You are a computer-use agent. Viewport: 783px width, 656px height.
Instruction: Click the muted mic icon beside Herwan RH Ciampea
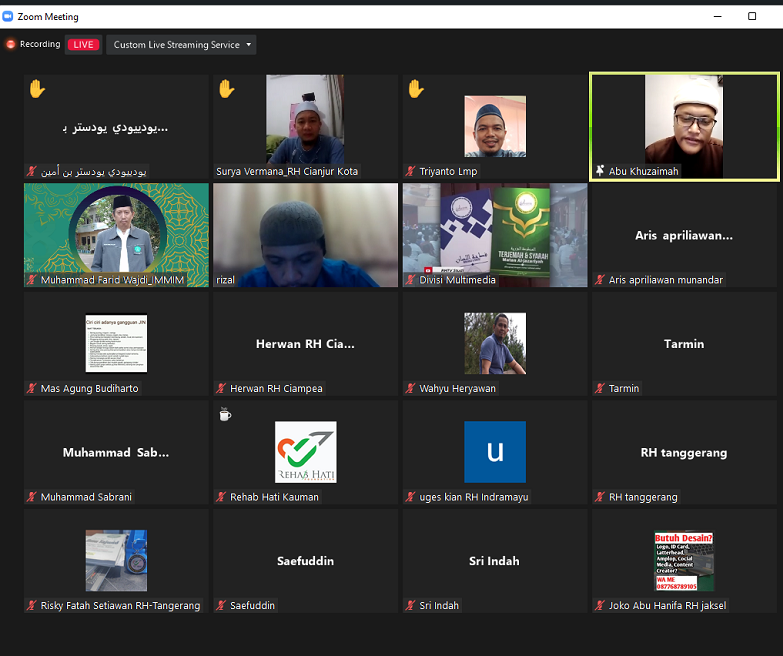pos(221,388)
